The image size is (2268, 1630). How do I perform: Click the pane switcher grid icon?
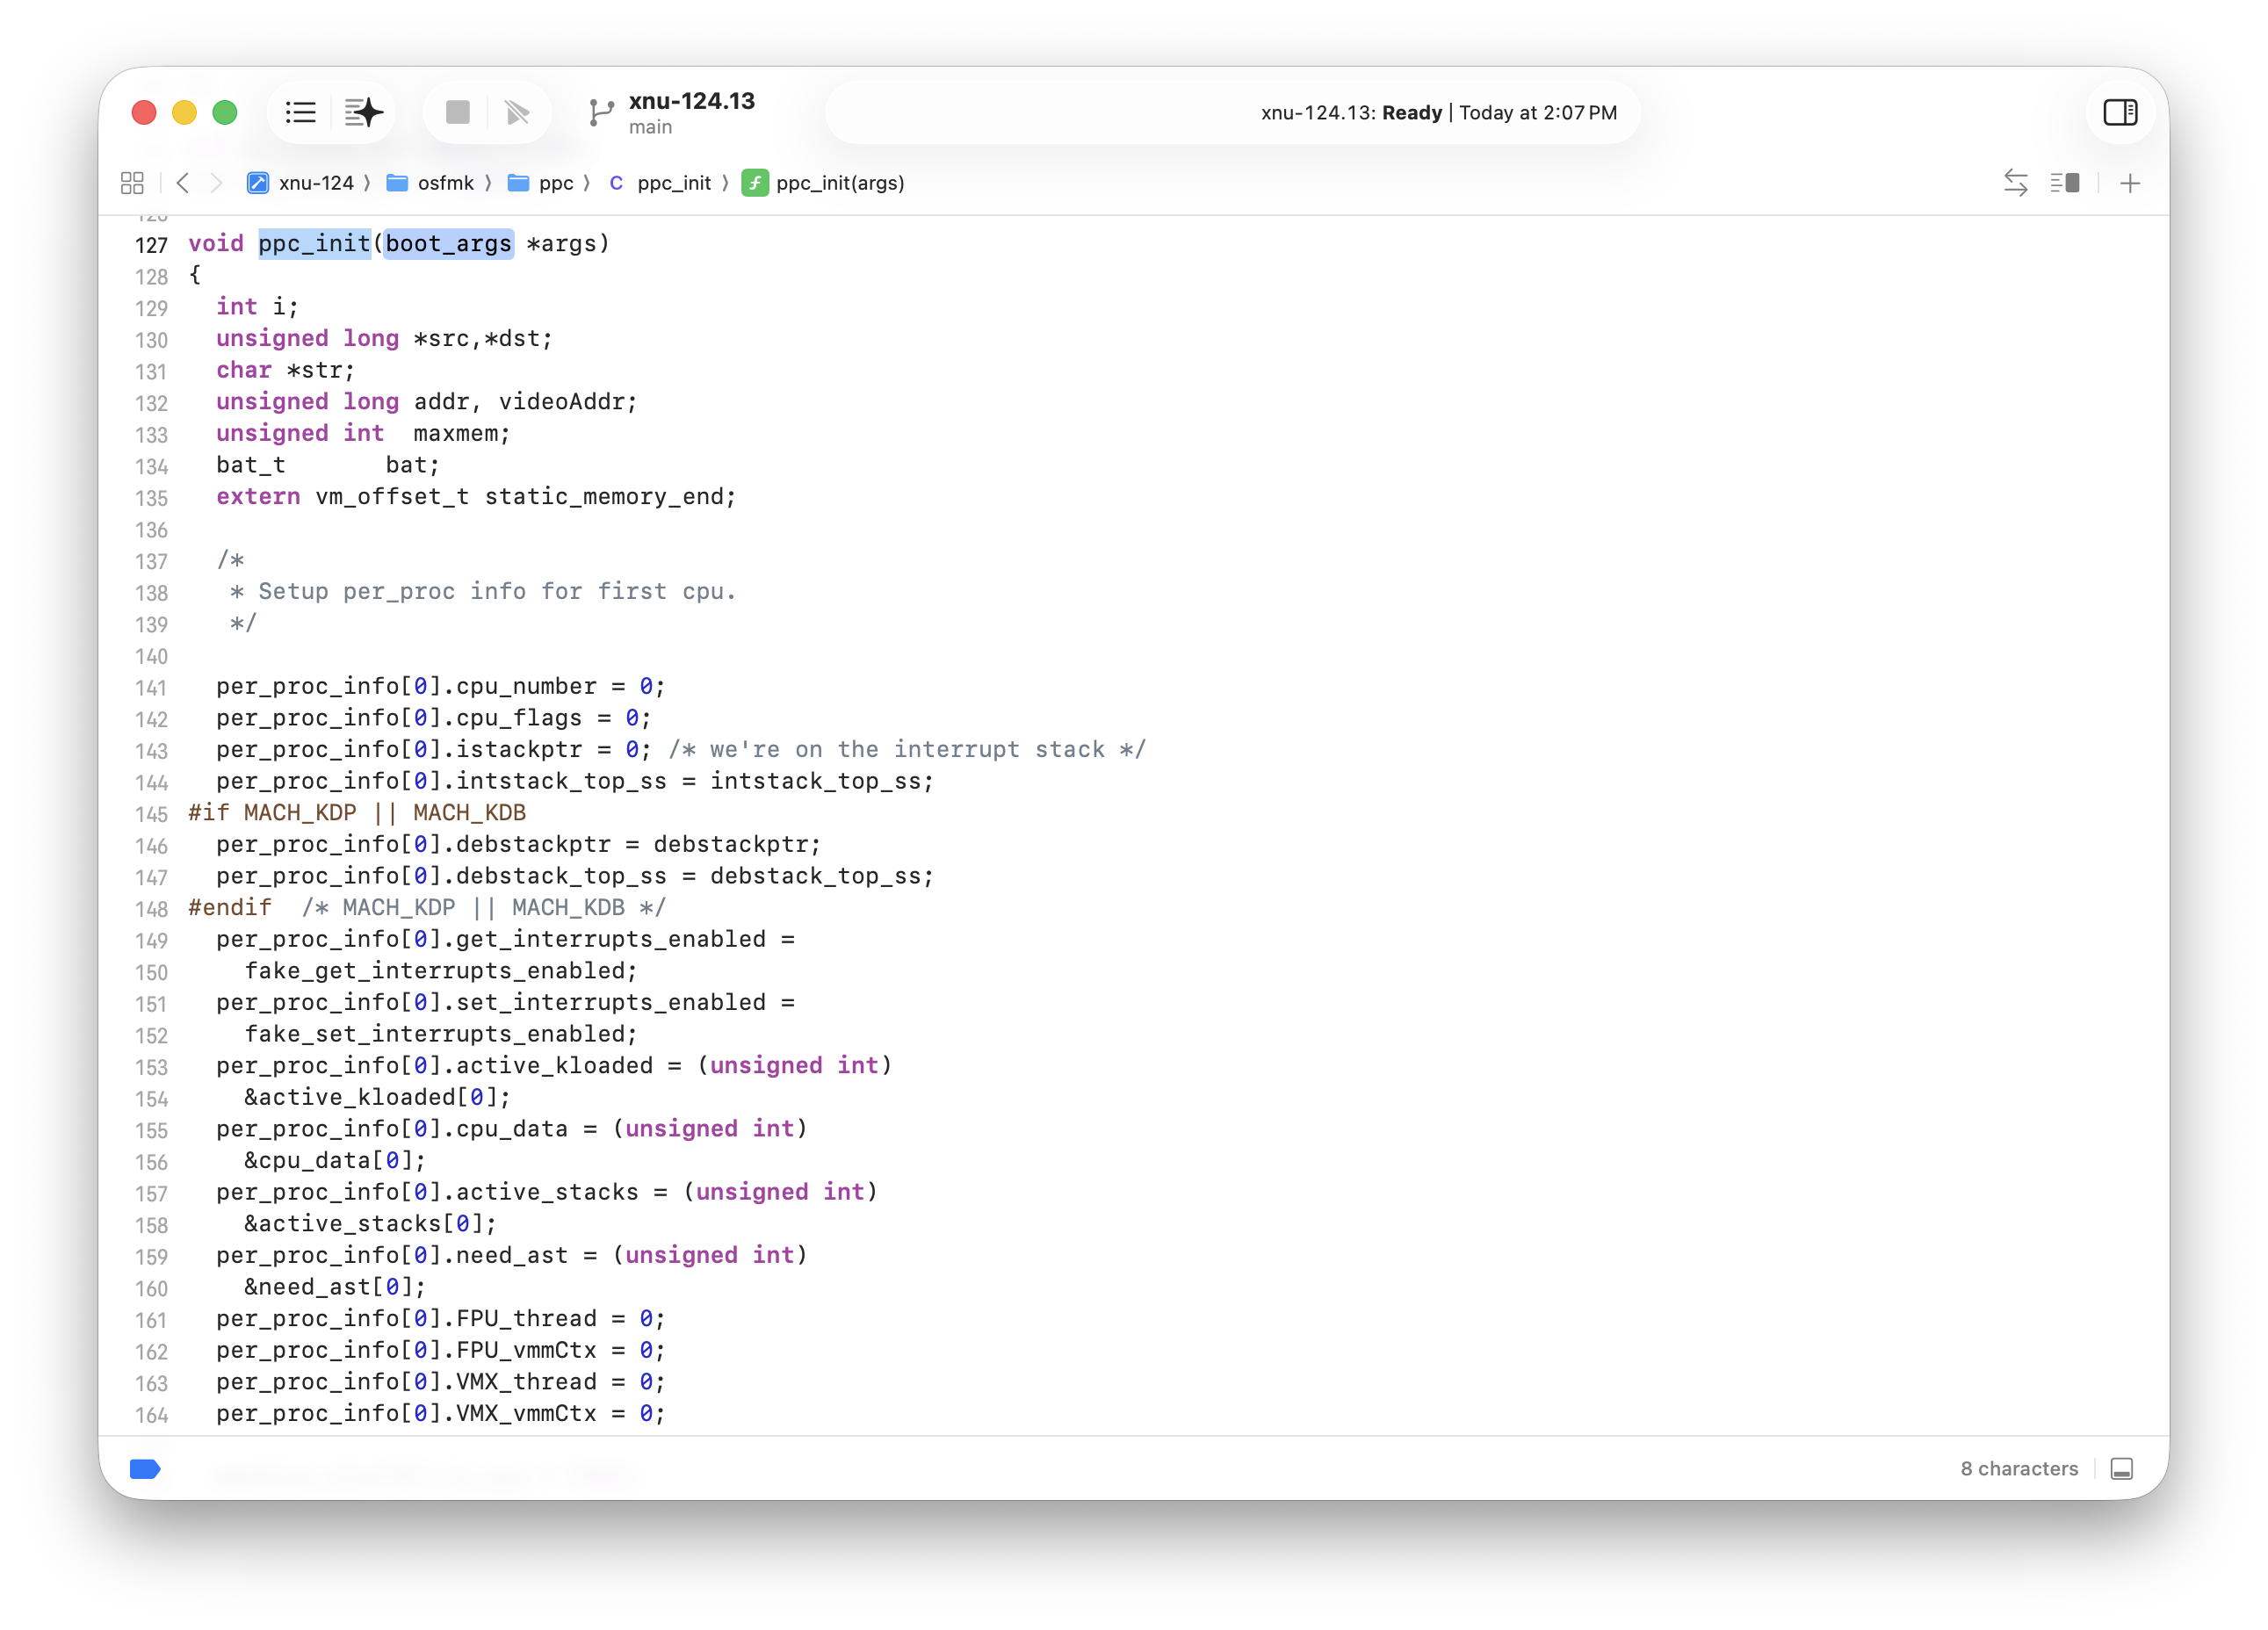(131, 183)
